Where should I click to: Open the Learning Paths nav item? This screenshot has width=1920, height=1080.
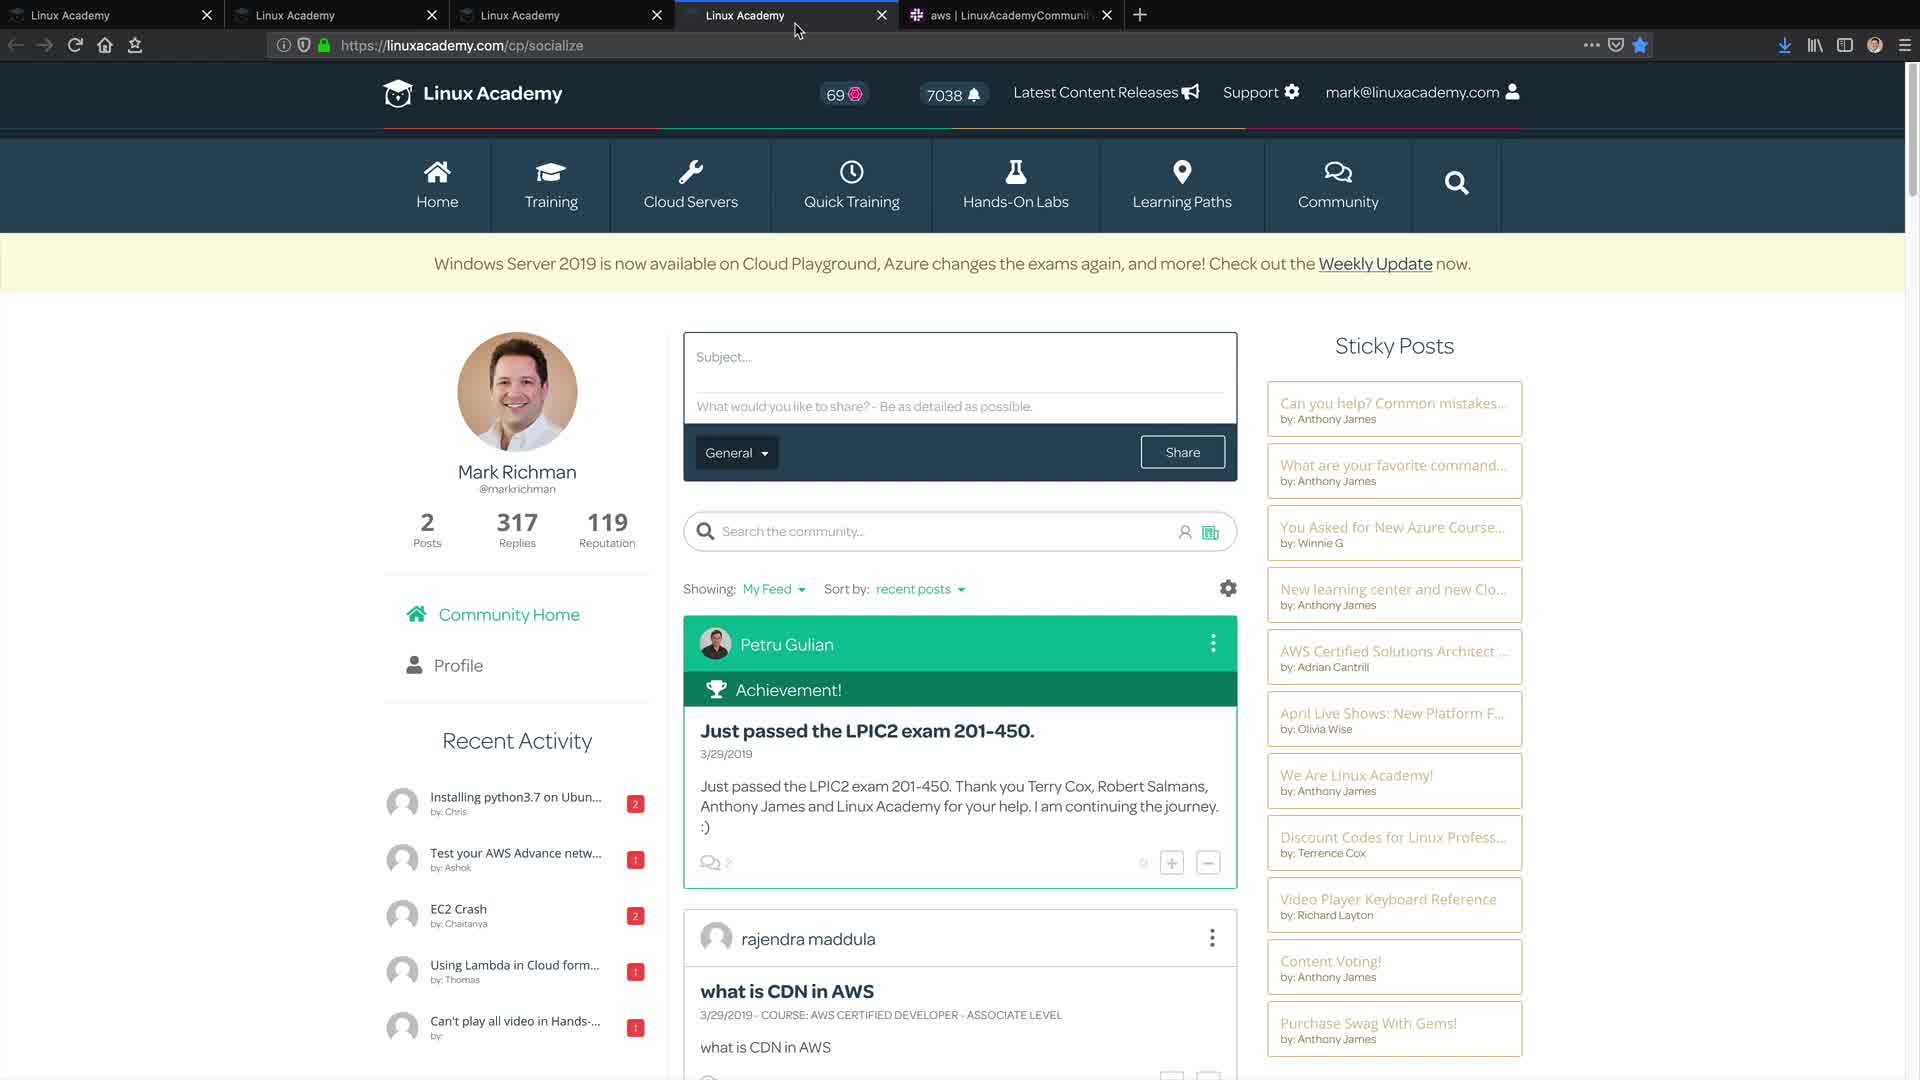click(x=1181, y=186)
